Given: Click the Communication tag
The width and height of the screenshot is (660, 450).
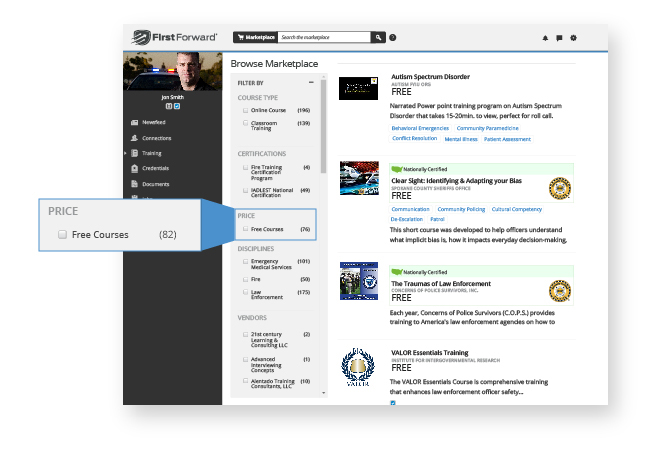Looking at the screenshot, I should pos(410,209).
